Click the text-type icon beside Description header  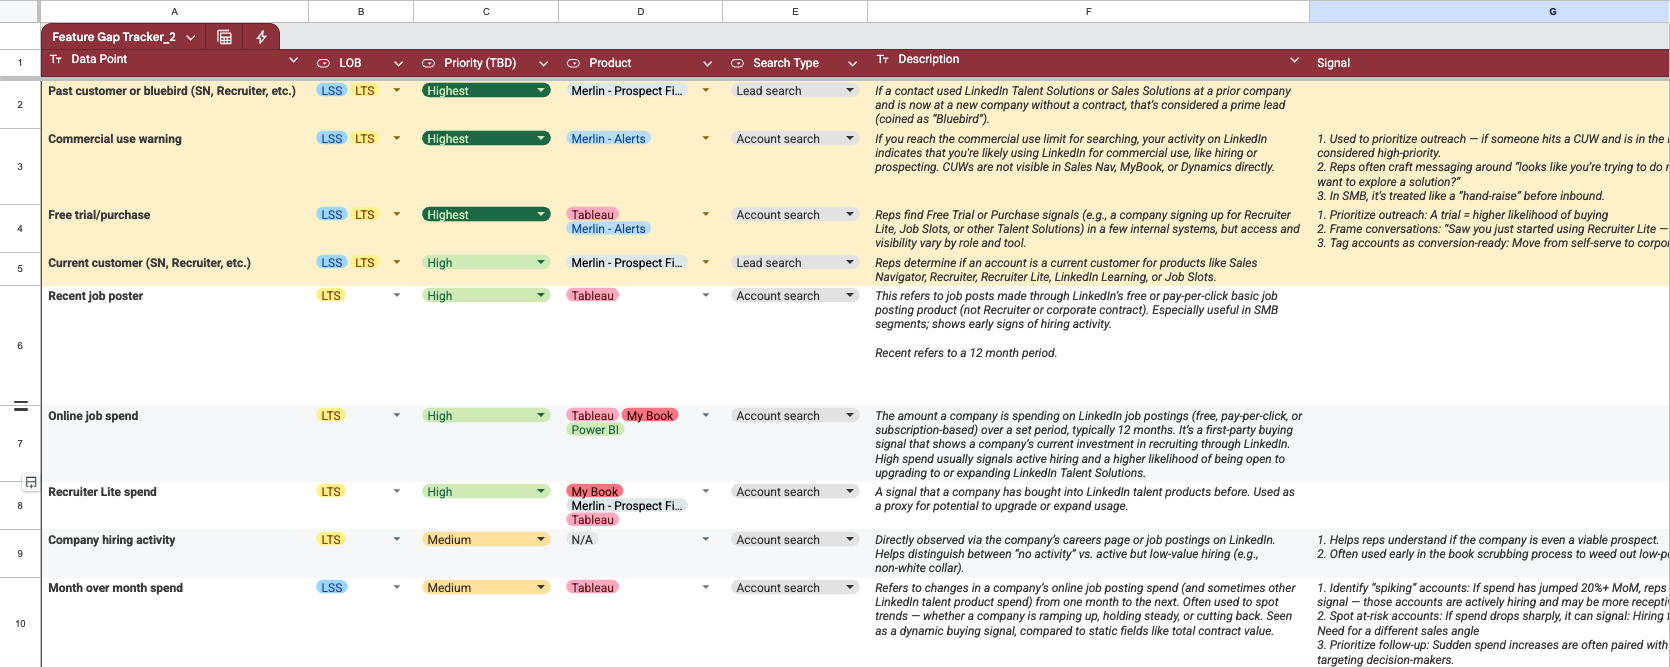[x=883, y=60]
